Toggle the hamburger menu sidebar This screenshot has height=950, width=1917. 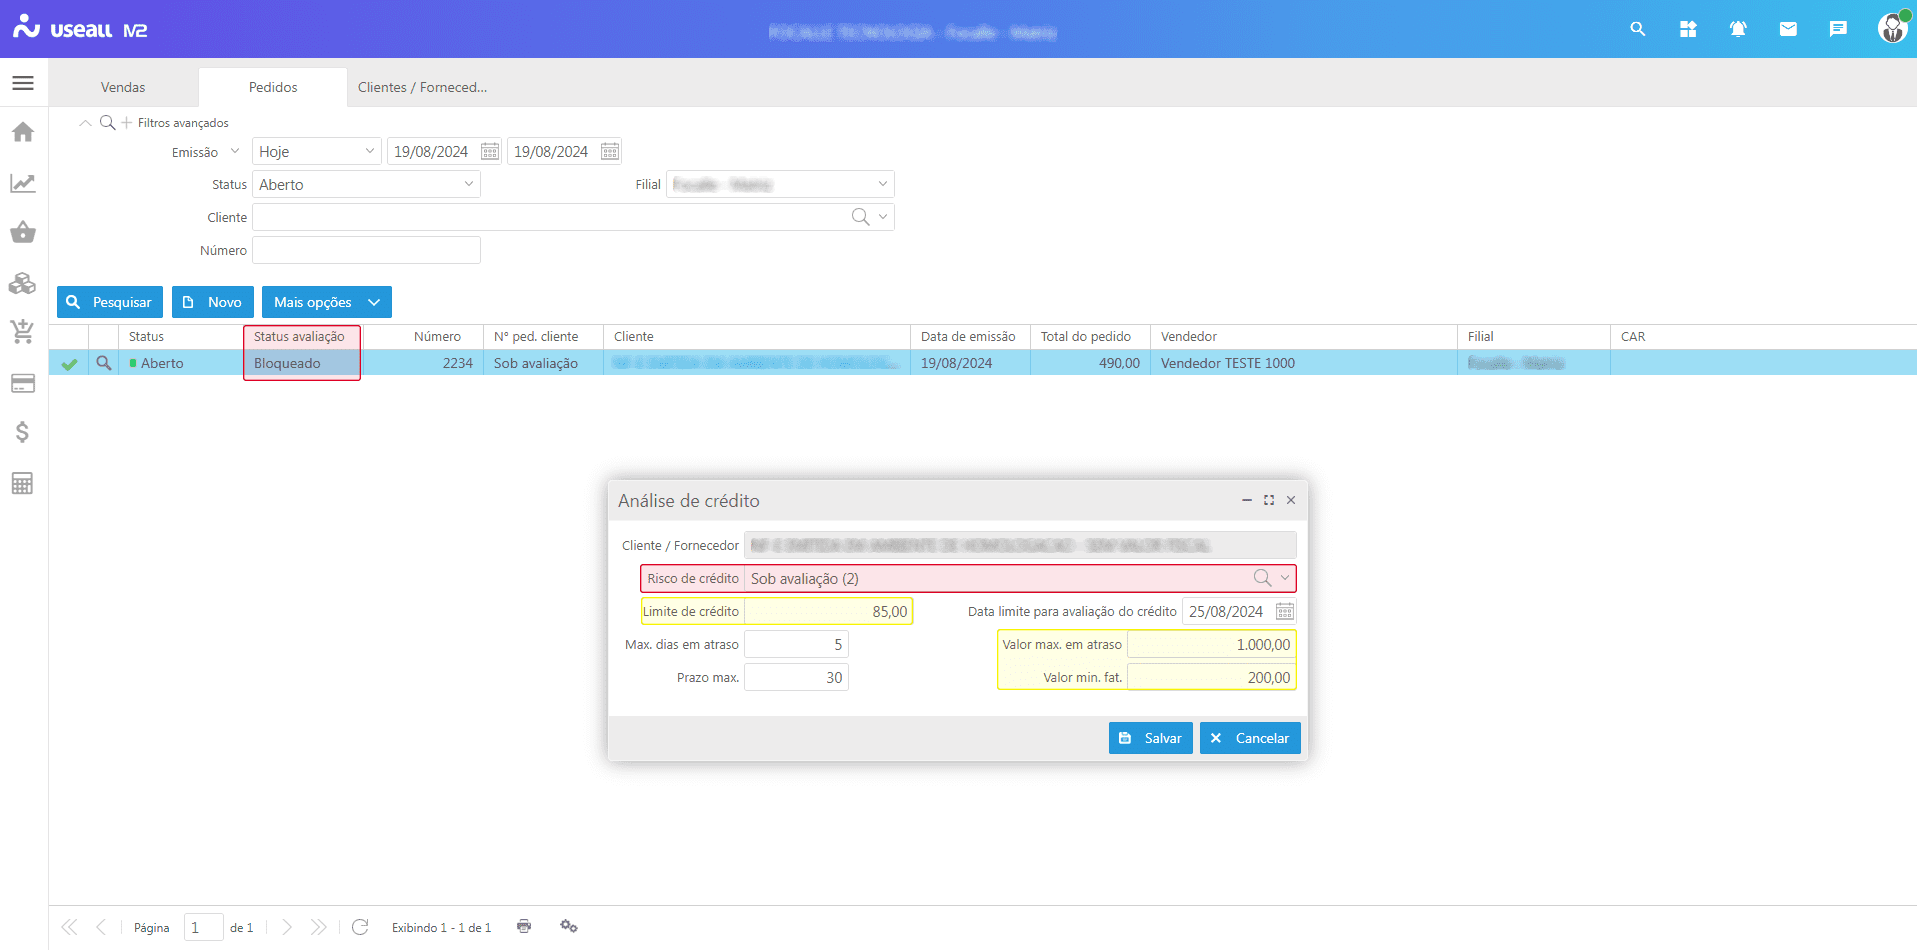tap(23, 83)
